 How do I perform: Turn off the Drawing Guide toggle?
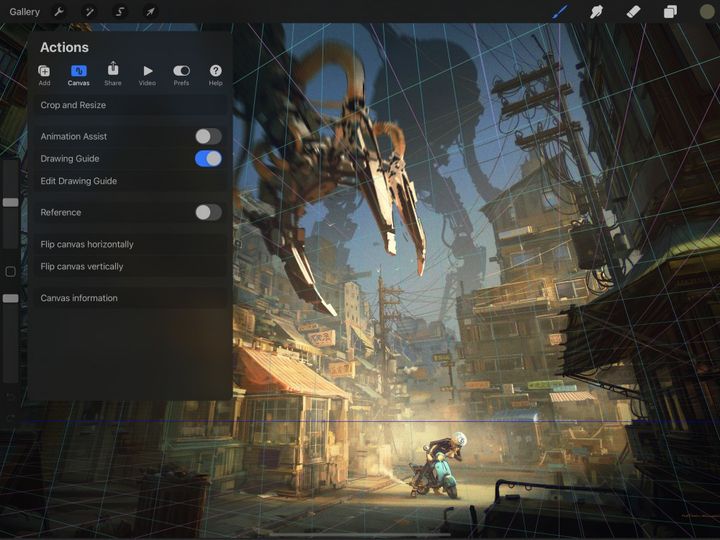click(x=208, y=158)
